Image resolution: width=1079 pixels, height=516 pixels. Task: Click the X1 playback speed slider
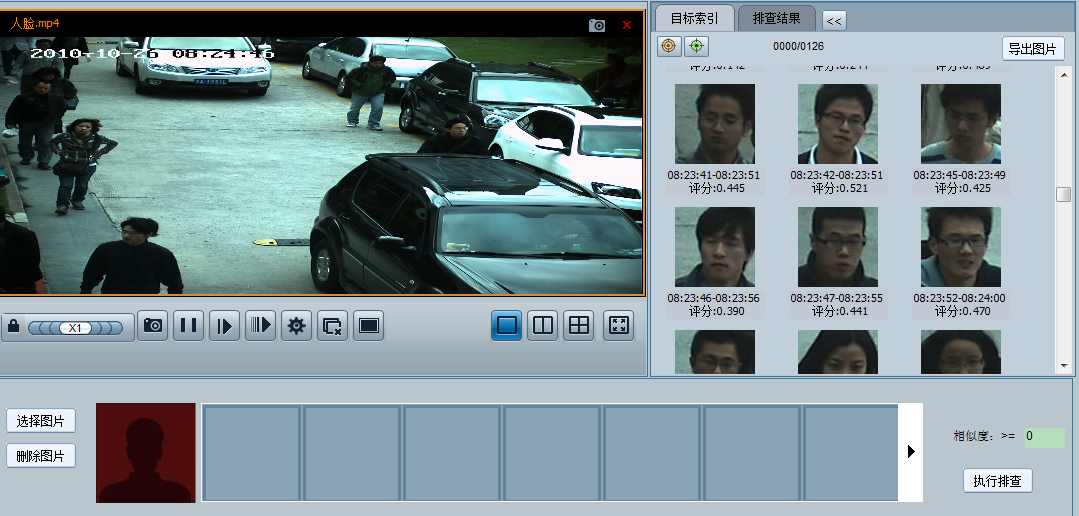click(75, 327)
